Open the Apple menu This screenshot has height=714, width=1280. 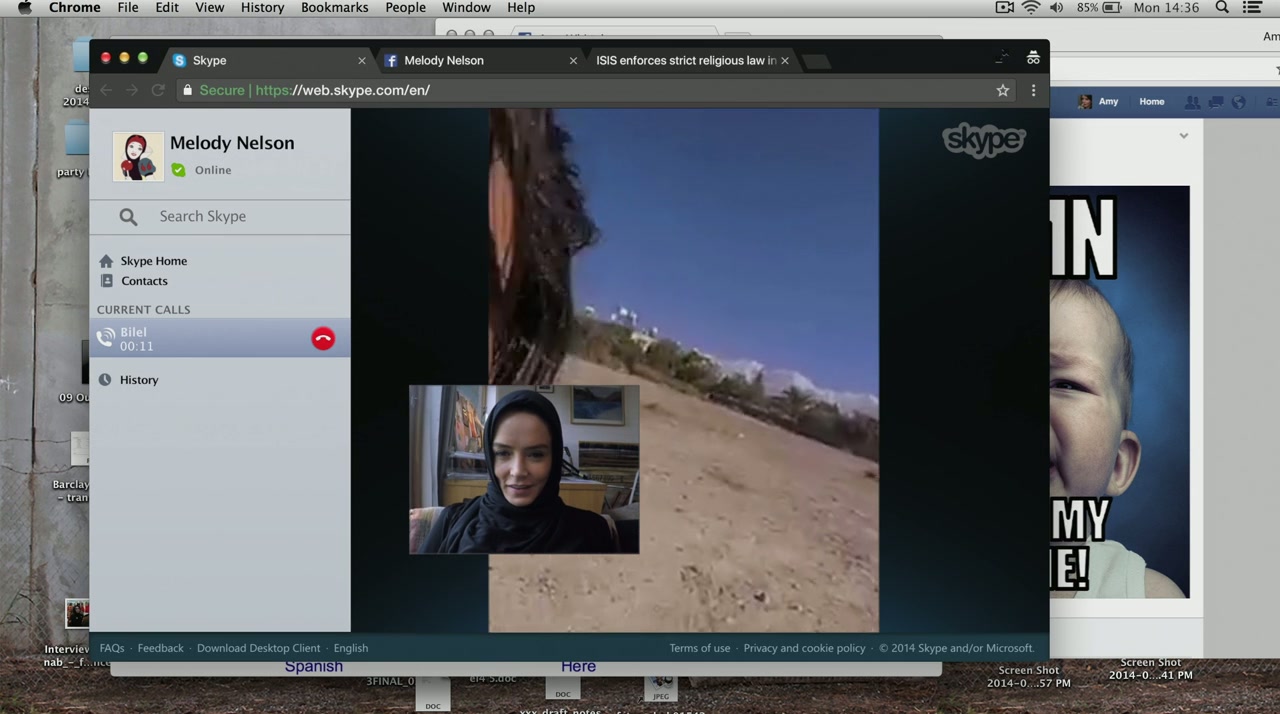tap(25, 8)
